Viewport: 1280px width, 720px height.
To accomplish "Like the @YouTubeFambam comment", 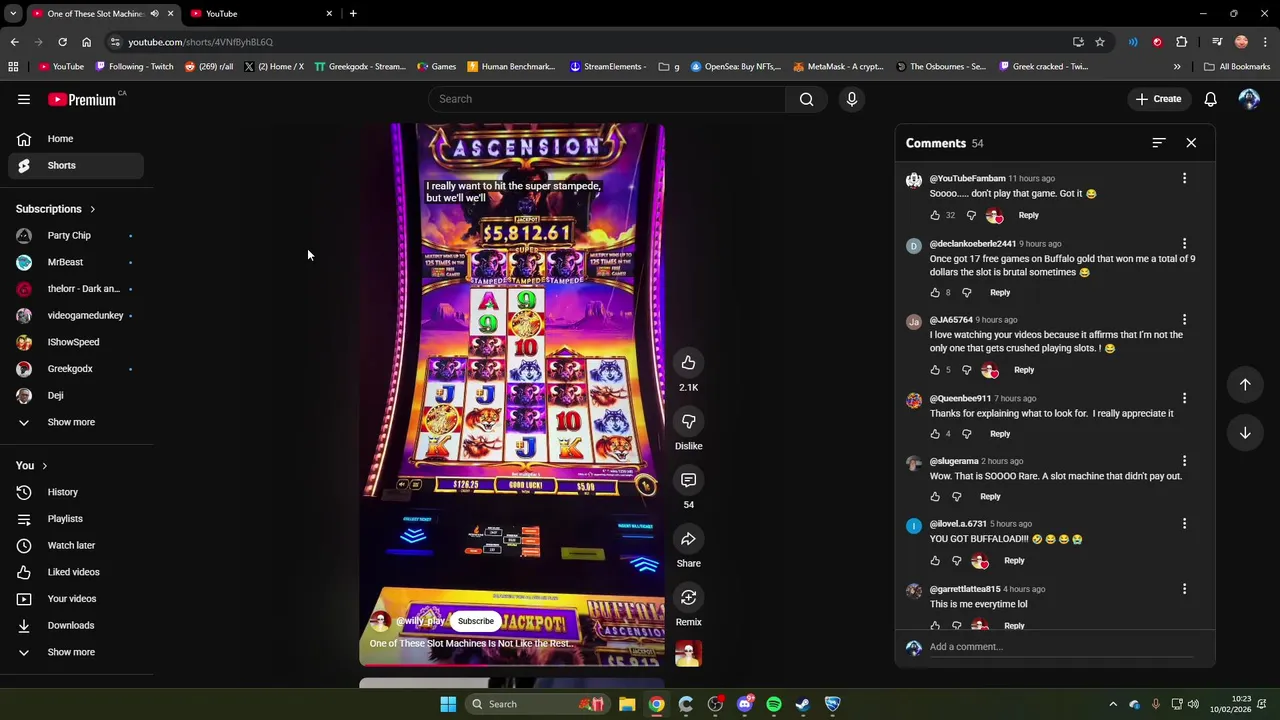I will point(935,215).
